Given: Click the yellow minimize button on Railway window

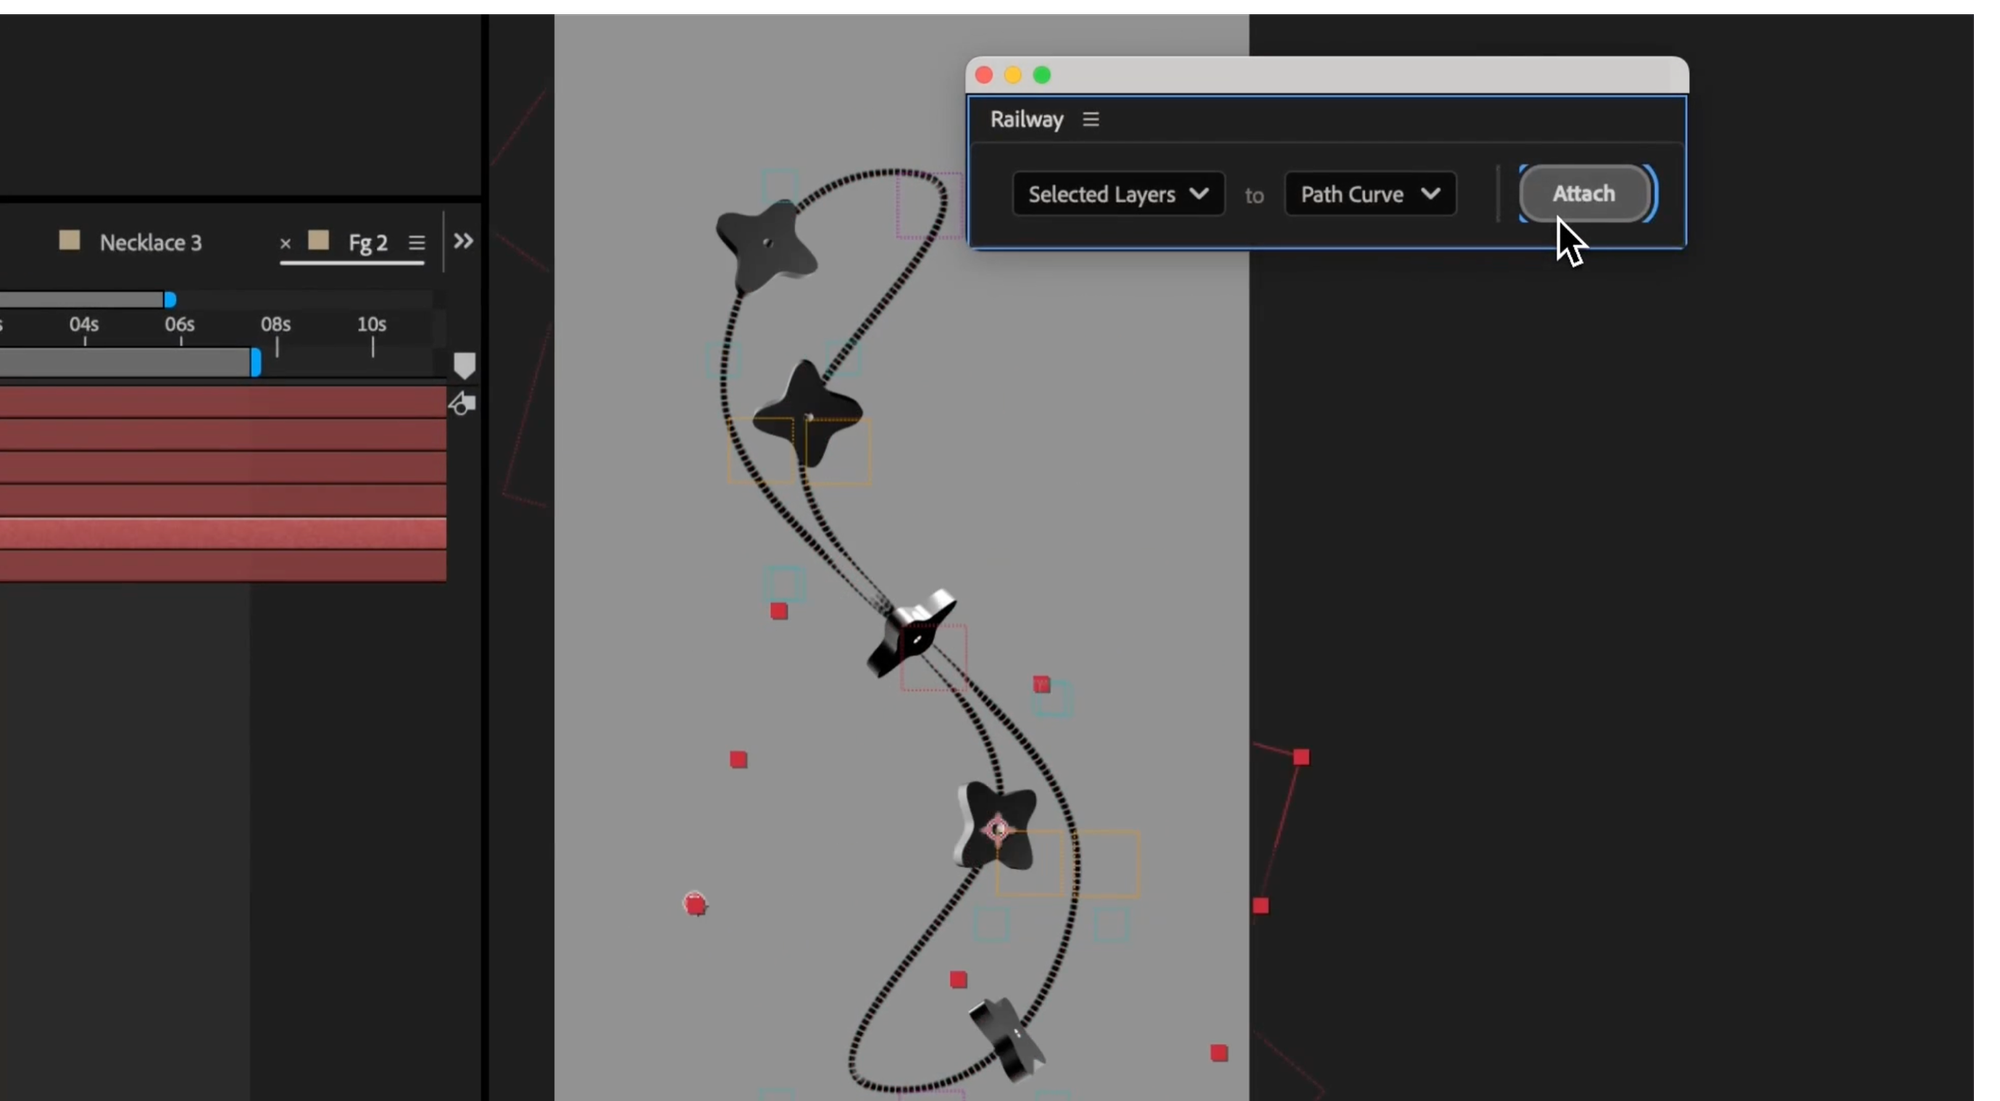Looking at the screenshot, I should pyautogui.click(x=1013, y=75).
